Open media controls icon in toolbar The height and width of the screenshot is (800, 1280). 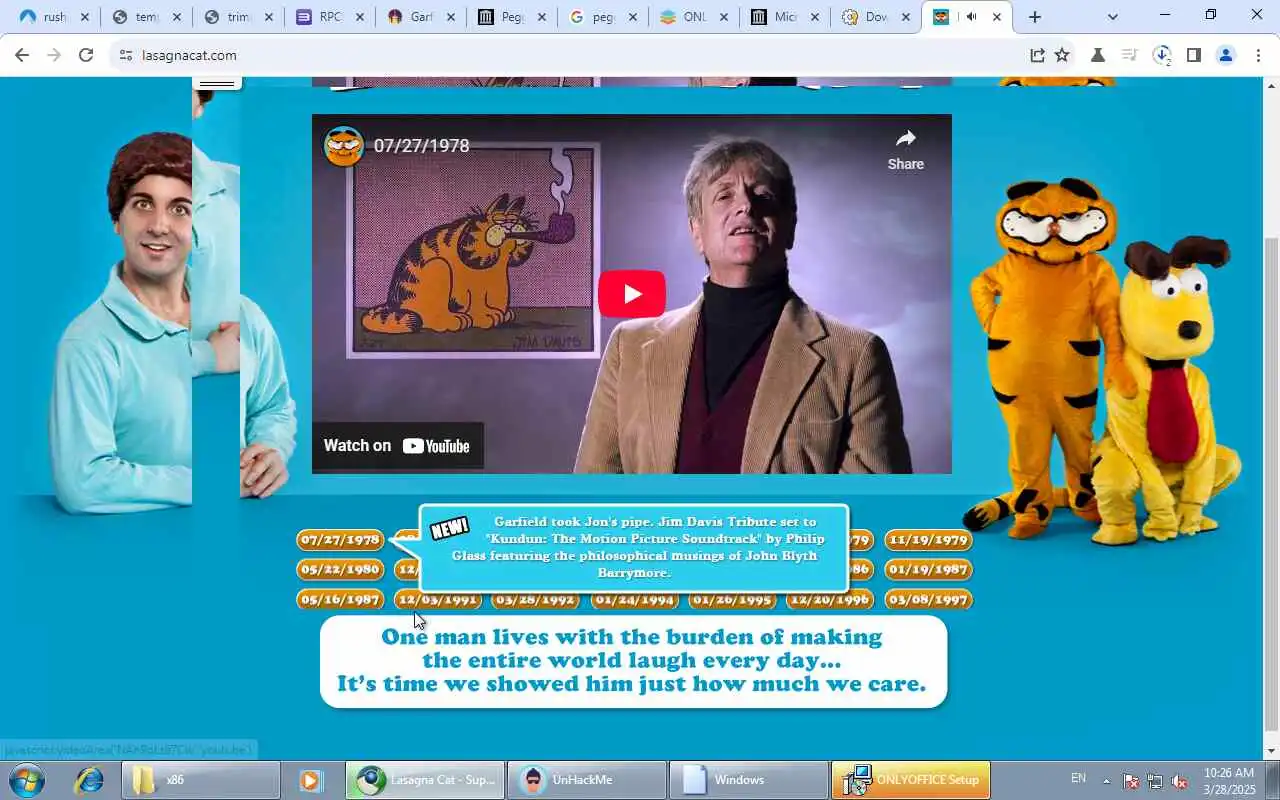pyautogui.click(x=1130, y=55)
